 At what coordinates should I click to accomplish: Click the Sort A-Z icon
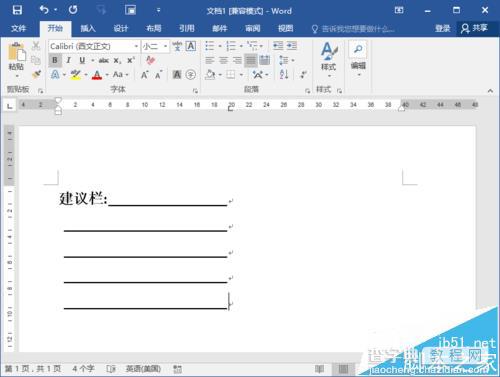(x=284, y=74)
